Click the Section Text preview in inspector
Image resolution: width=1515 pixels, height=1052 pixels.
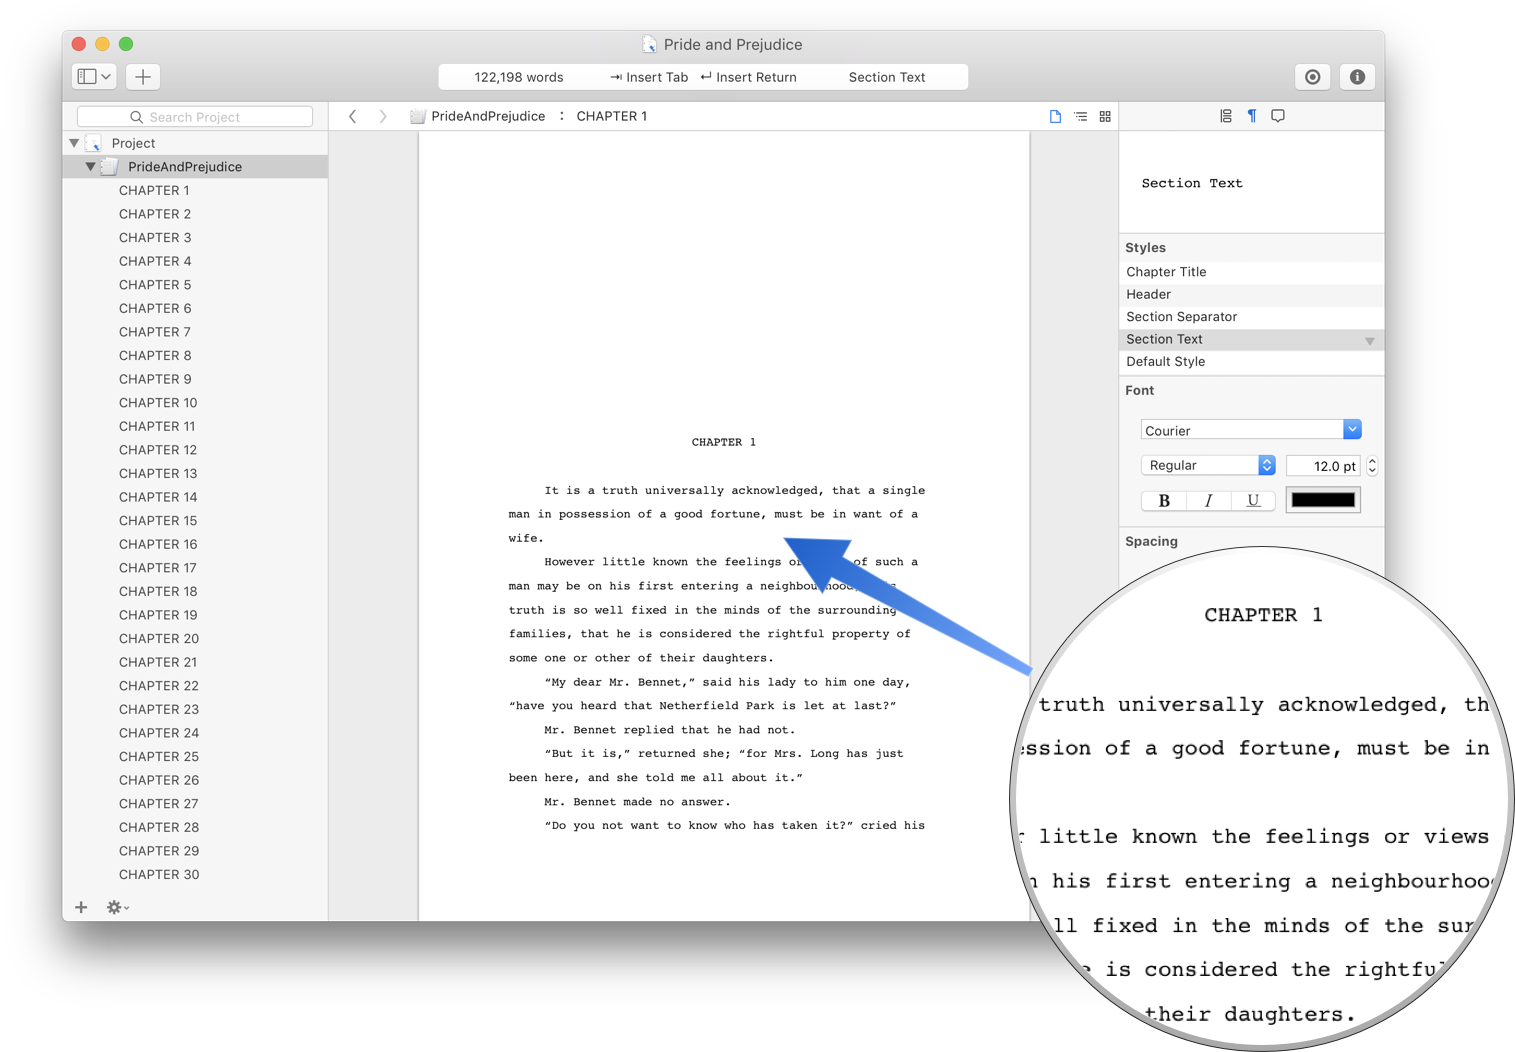1192,183
